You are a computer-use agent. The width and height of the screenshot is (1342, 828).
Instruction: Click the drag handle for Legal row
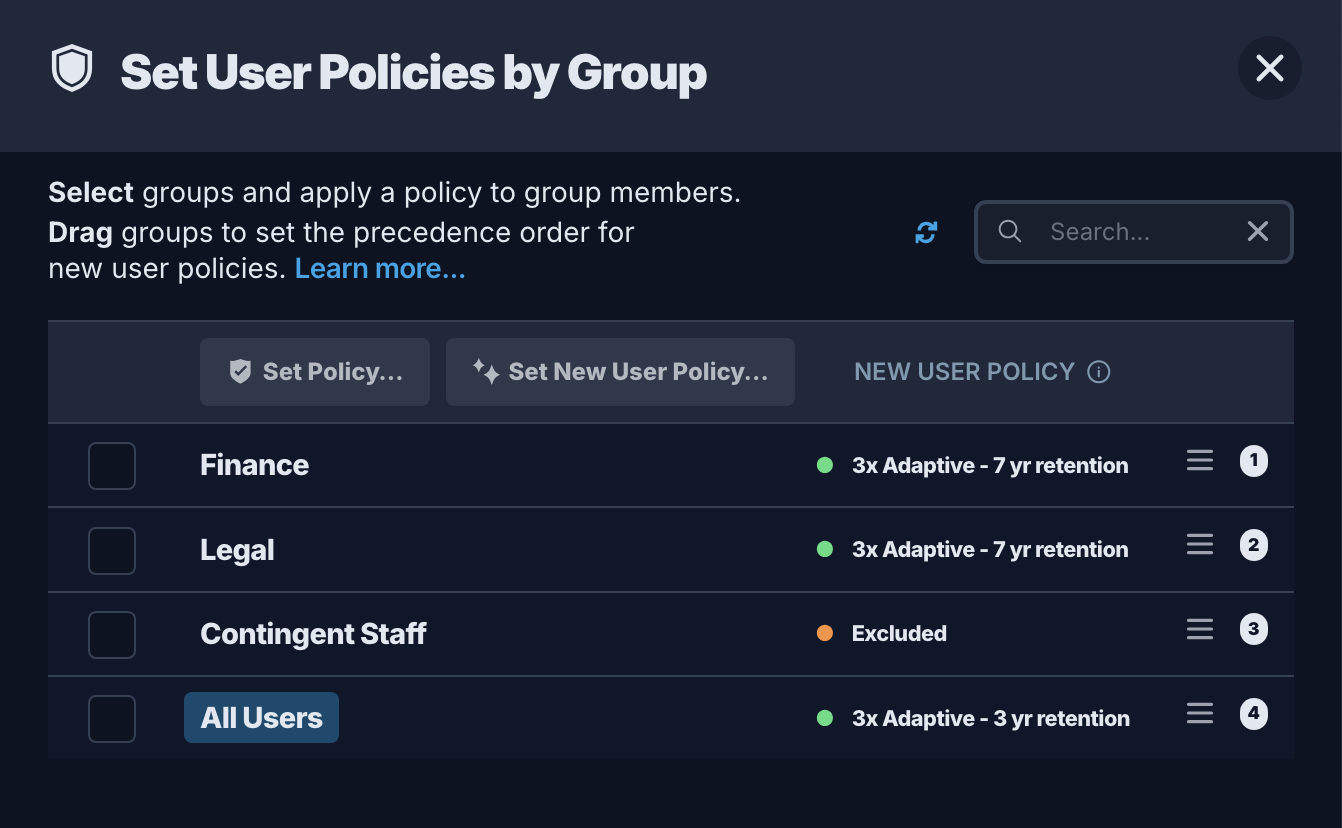point(1199,544)
